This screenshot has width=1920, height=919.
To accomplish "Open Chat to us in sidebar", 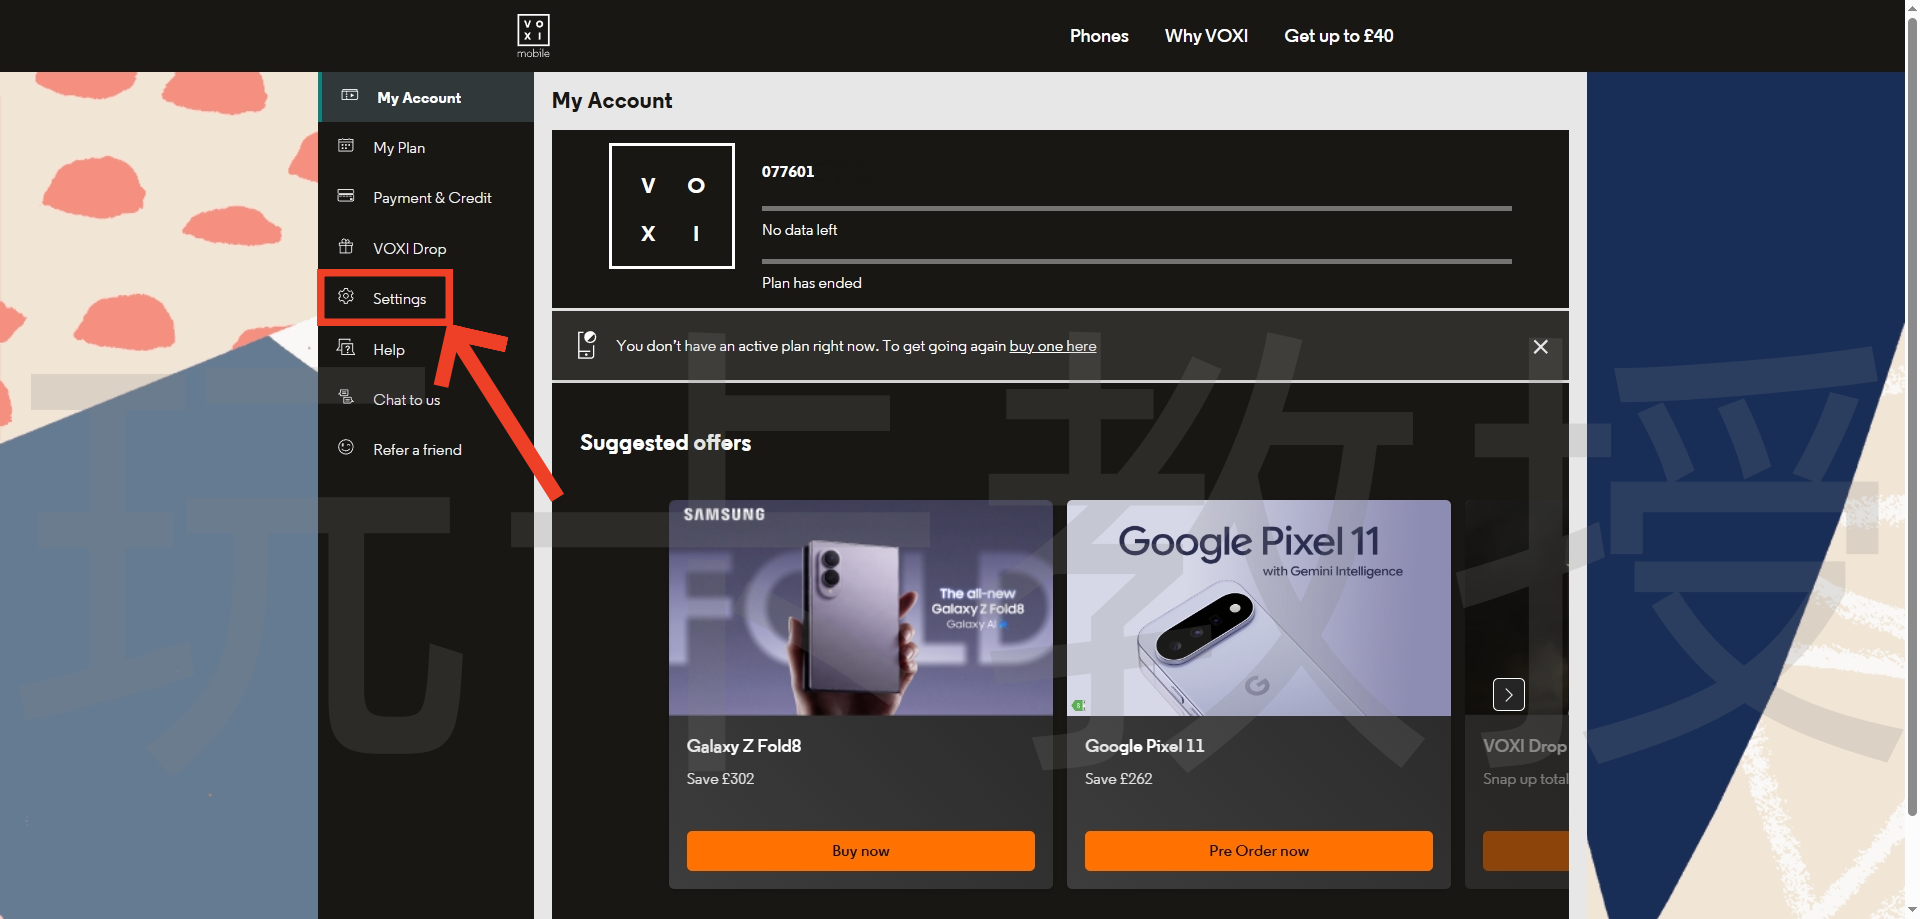I will 426,399.
